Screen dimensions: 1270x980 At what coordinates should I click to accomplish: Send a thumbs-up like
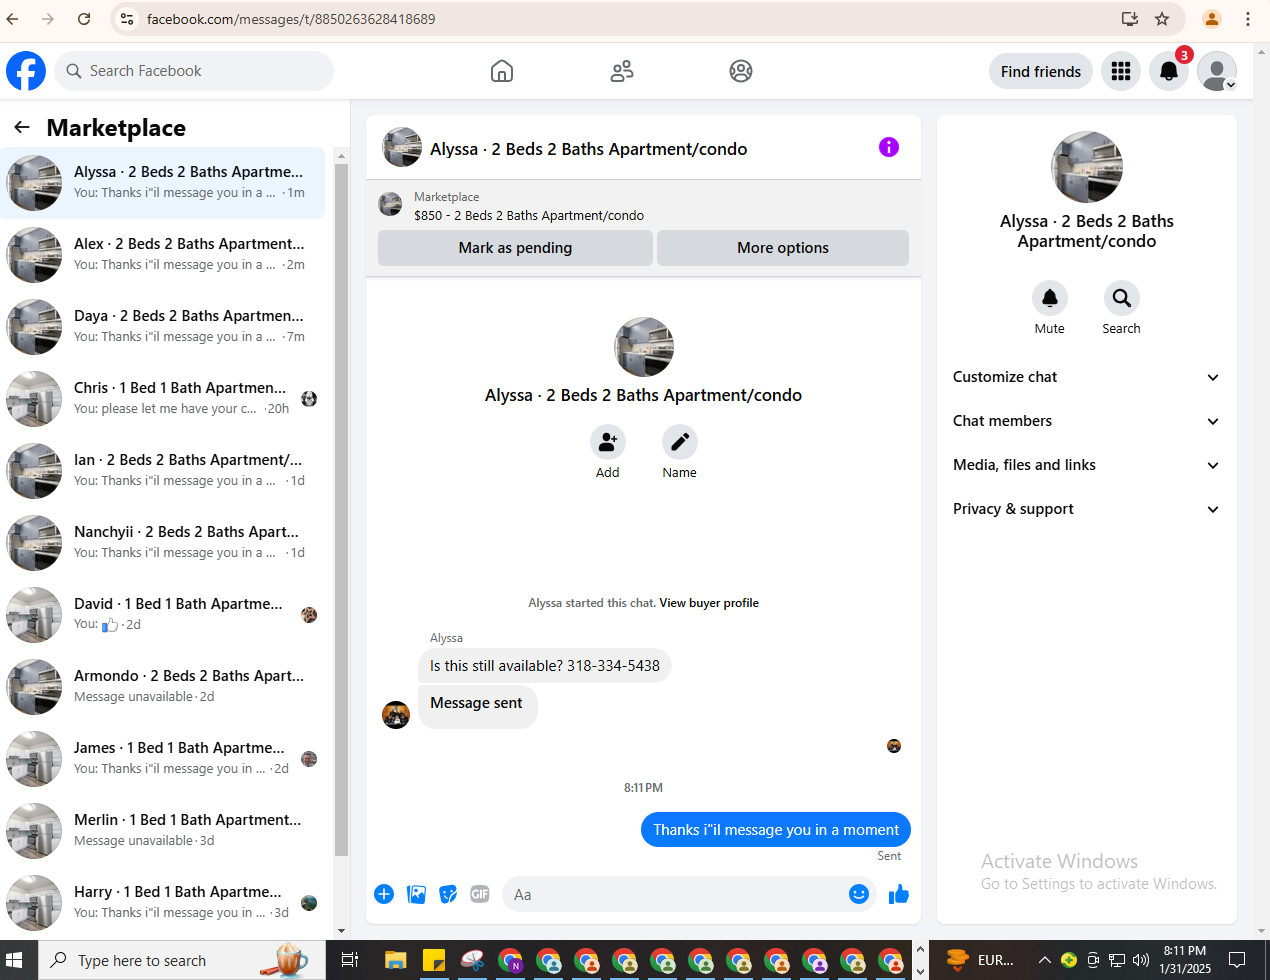(x=899, y=894)
